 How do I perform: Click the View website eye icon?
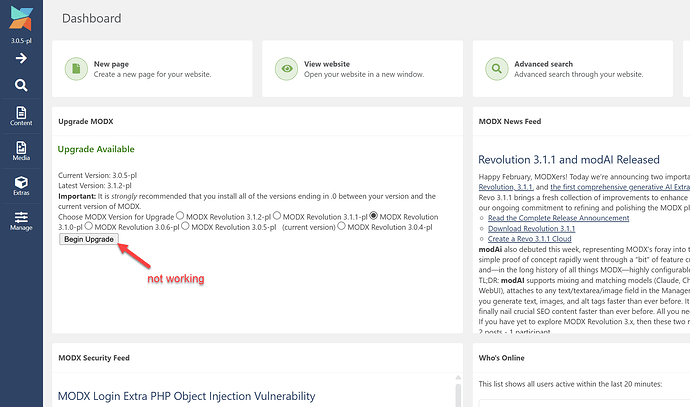[287, 69]
